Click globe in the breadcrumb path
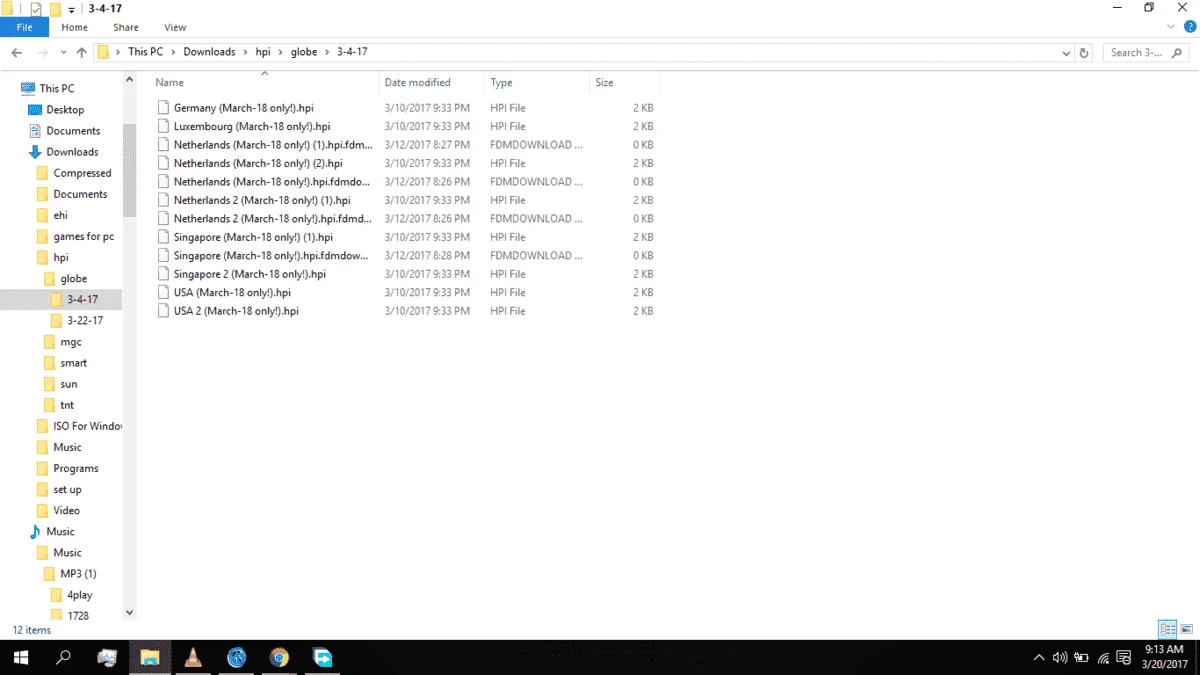This screenshot has height=675, width=1200. [x=304, y=52]
